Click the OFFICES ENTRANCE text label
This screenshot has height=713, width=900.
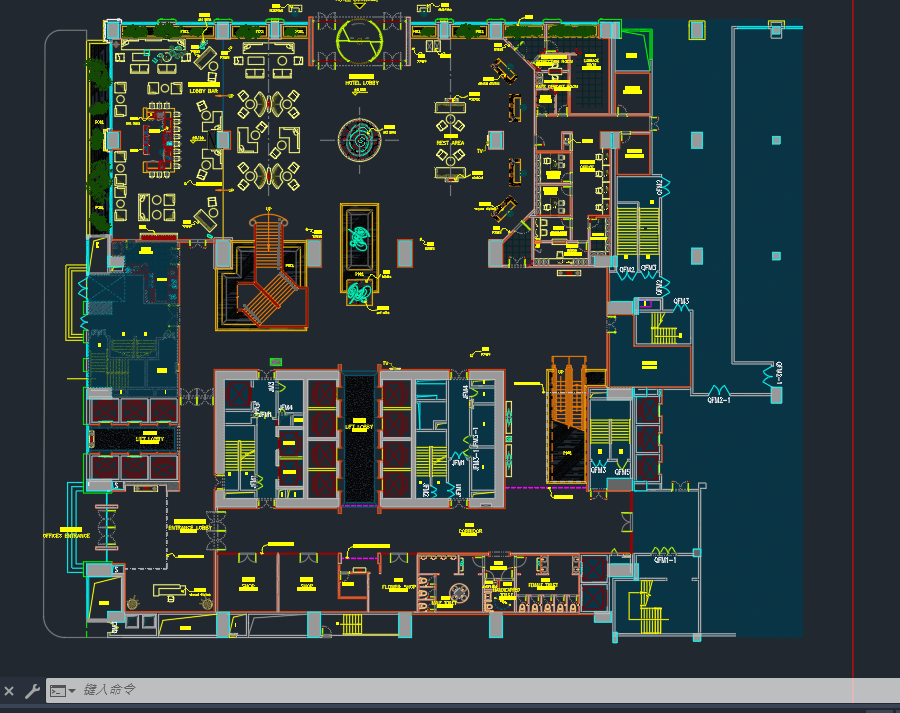(66, 536)
